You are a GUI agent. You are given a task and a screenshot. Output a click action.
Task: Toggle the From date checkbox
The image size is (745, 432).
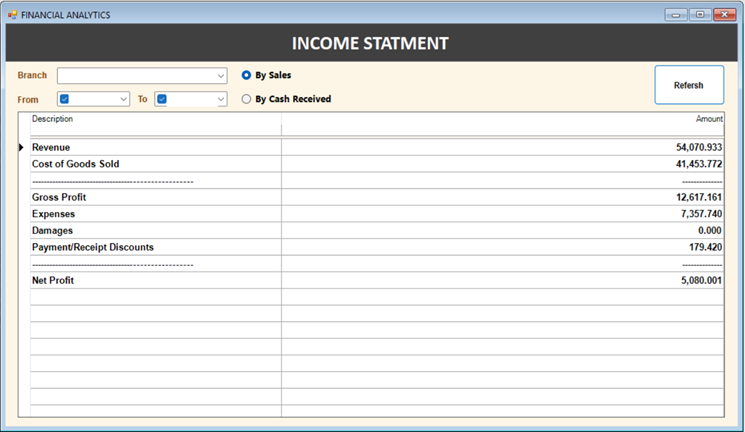pyautogui.click(x=65, y=99)
